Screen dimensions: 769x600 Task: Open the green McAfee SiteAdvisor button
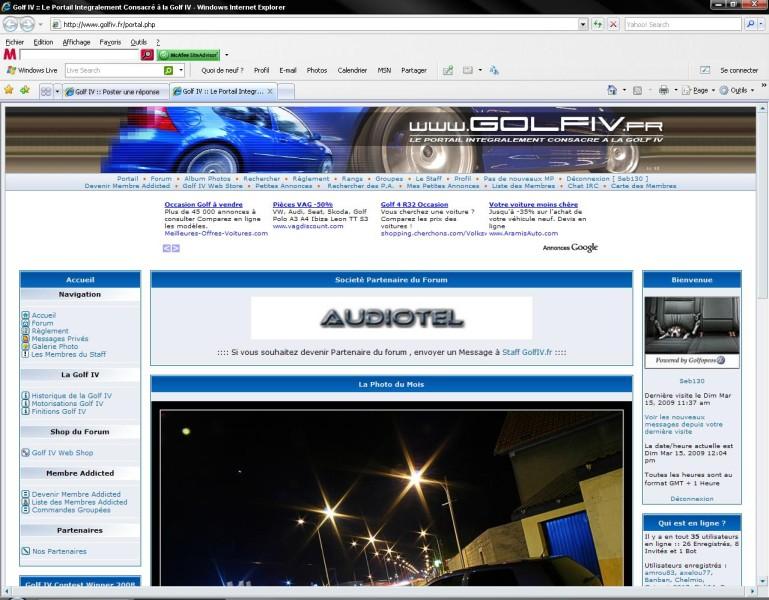(x=188, y=55)
